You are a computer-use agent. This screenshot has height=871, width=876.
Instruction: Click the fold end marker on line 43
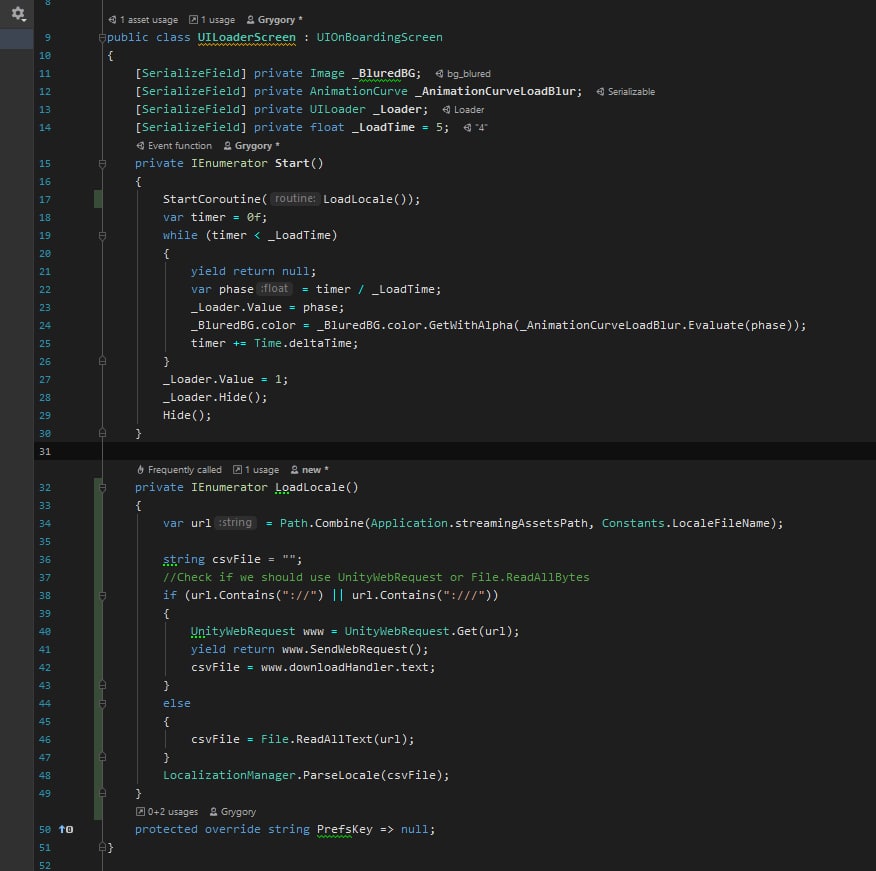[102, 685]
